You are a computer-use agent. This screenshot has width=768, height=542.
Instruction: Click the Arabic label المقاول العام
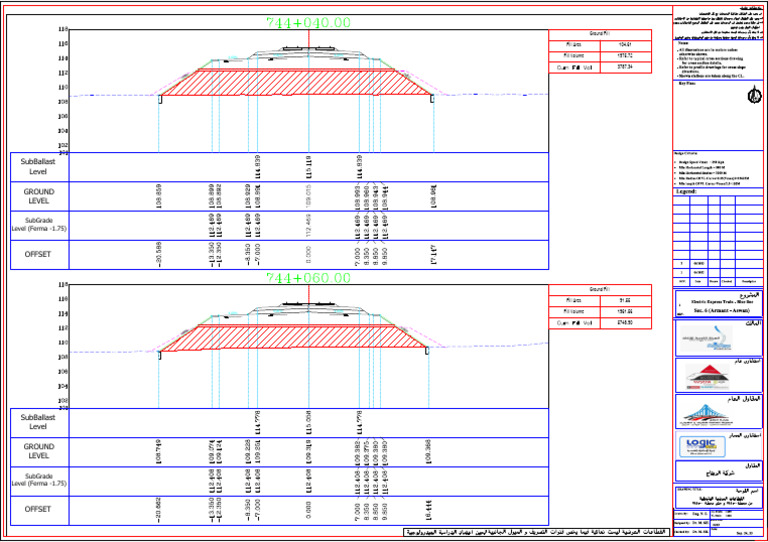pyautogui.click(x=744, y=399)
